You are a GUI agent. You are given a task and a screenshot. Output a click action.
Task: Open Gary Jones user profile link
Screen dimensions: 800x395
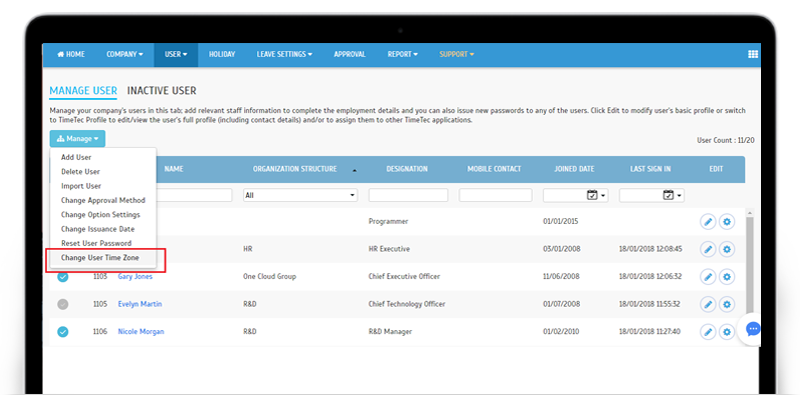click(135, 277)
